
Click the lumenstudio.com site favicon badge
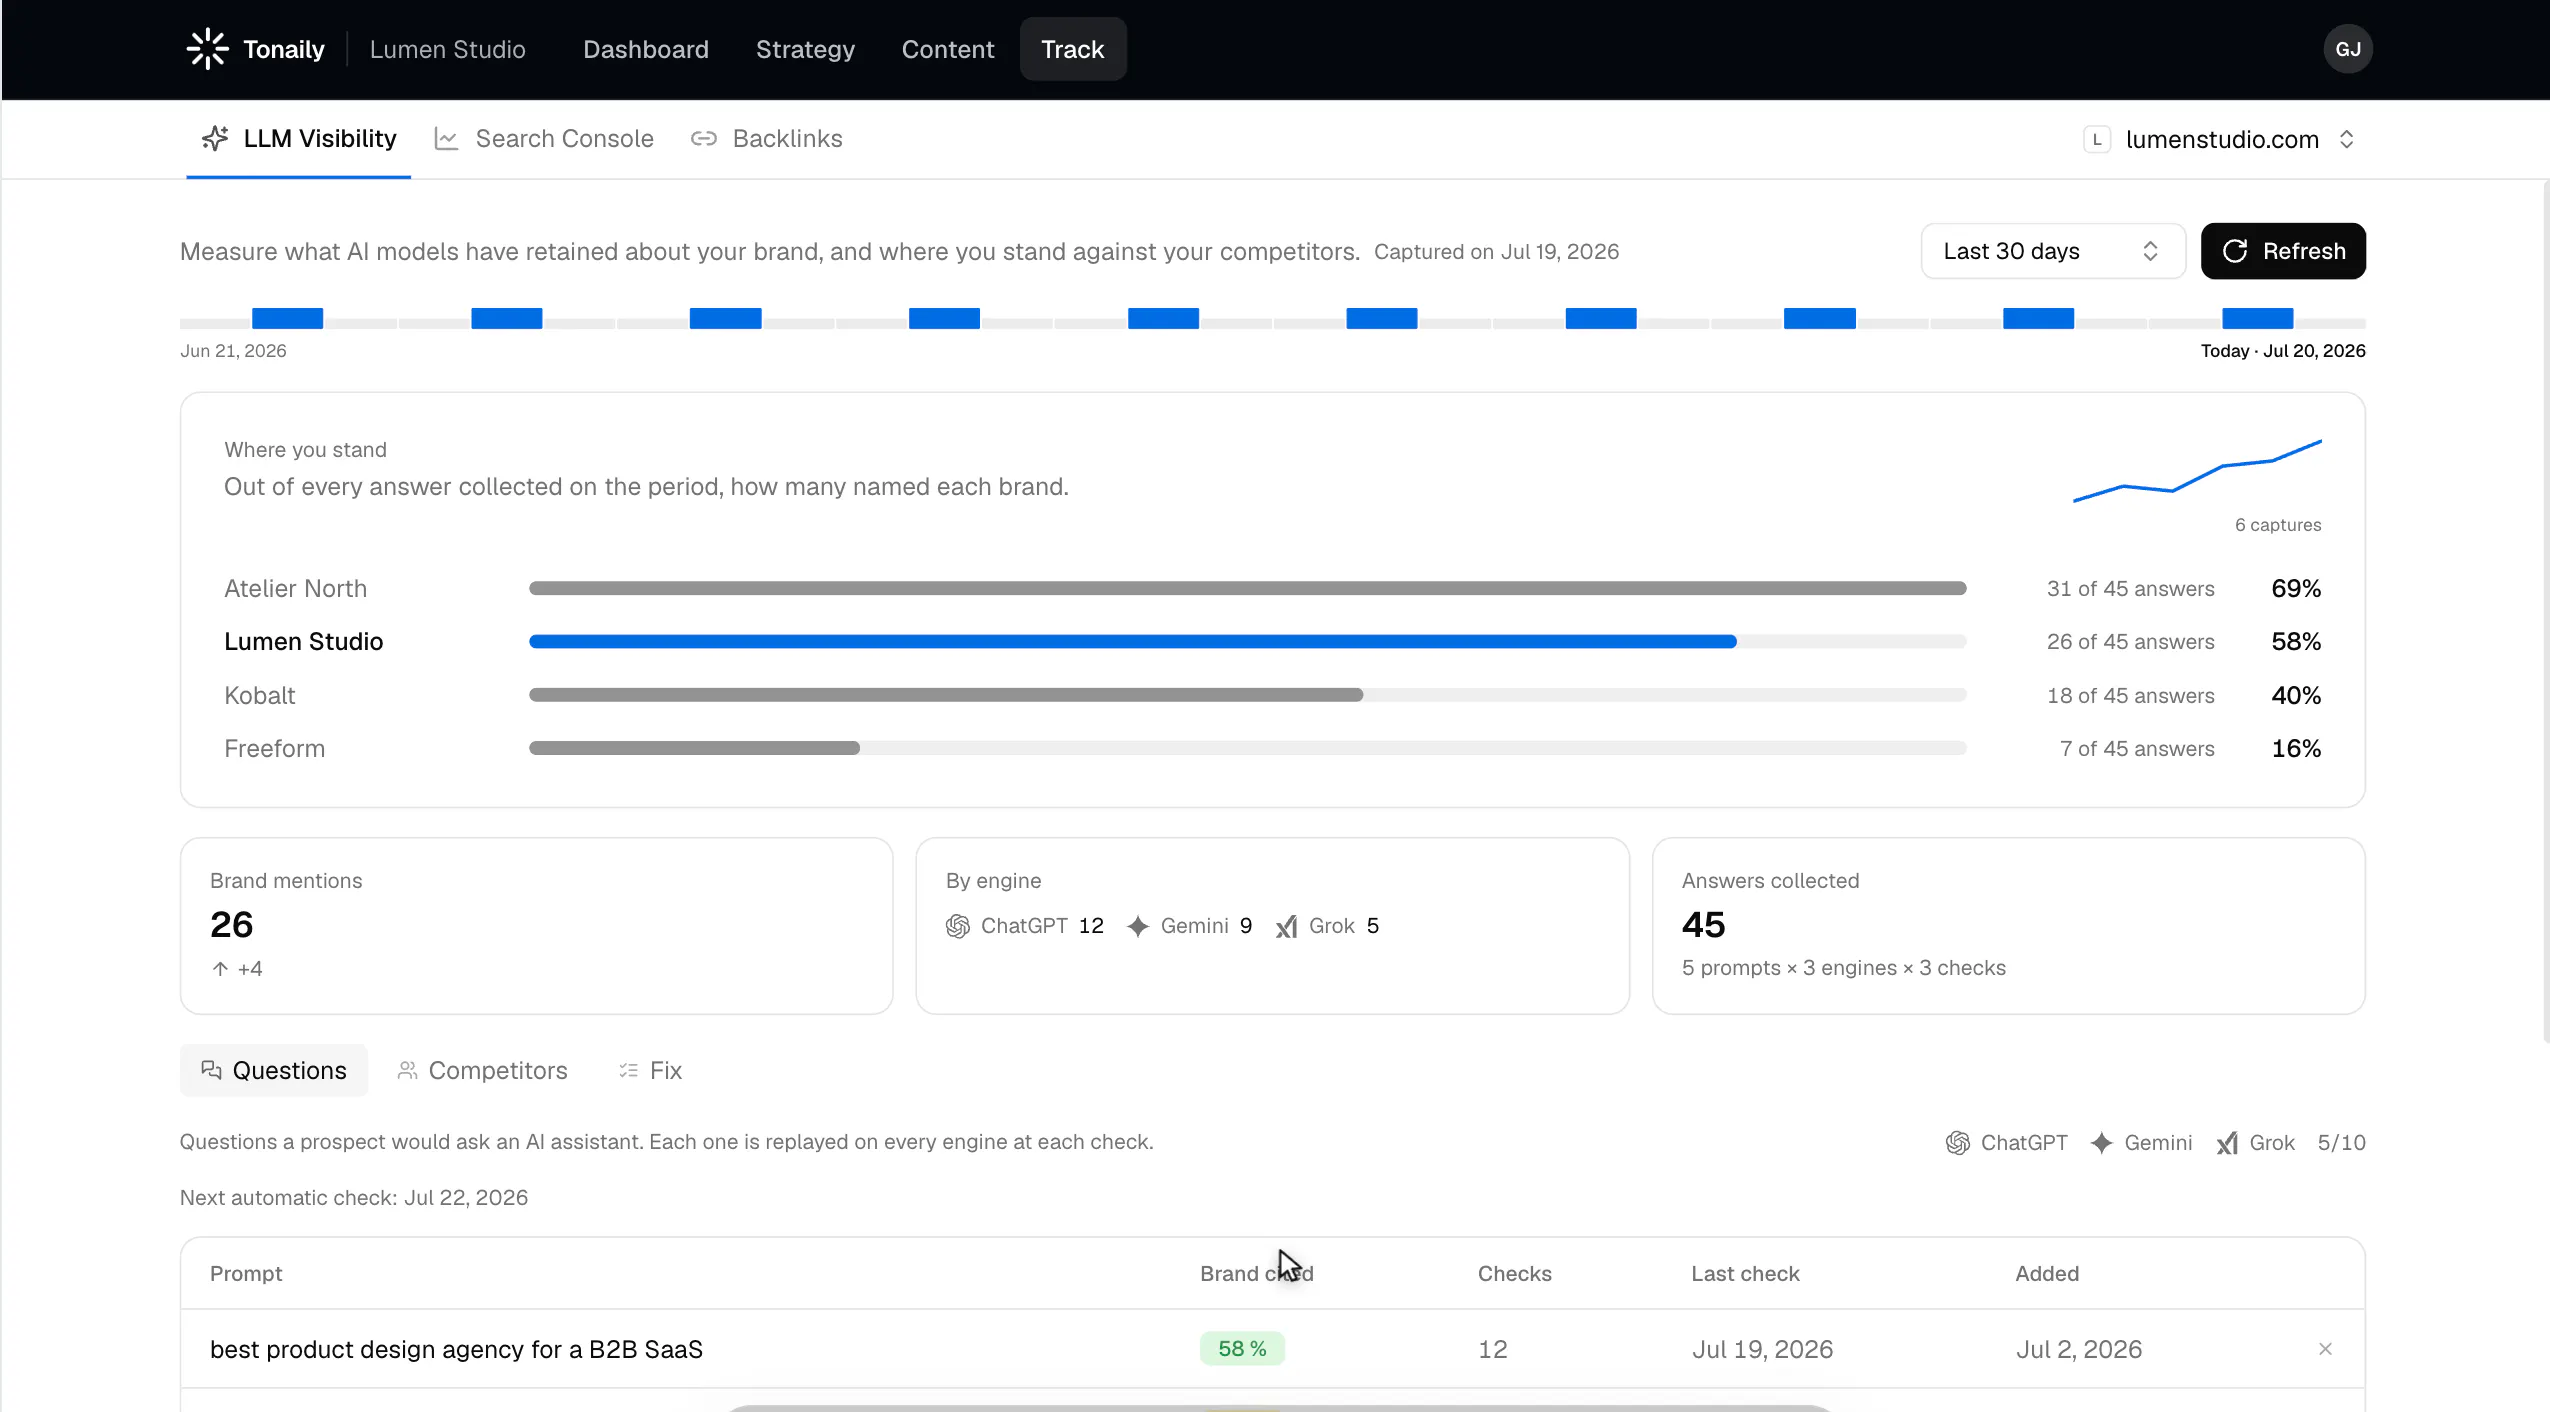(2097, 139)
